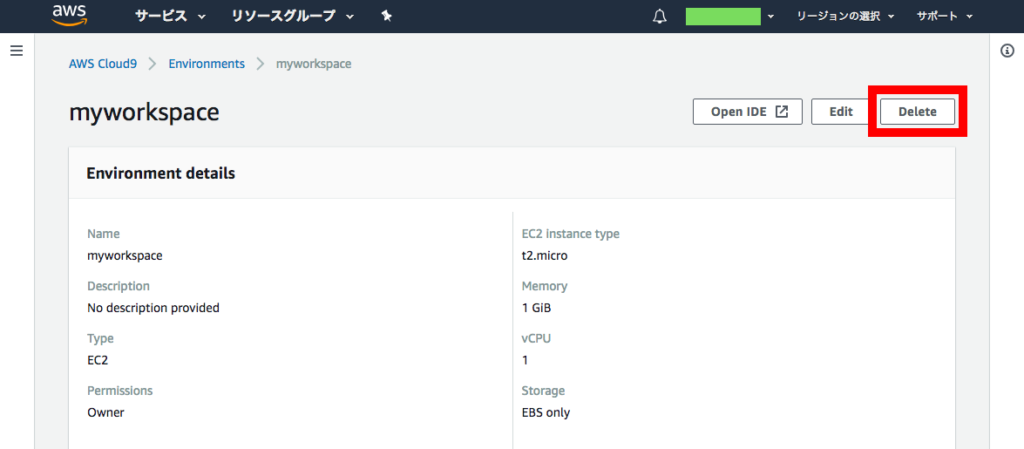
Task: Click the pin shortcut icon in the navbar
Action: coord(387,16)
